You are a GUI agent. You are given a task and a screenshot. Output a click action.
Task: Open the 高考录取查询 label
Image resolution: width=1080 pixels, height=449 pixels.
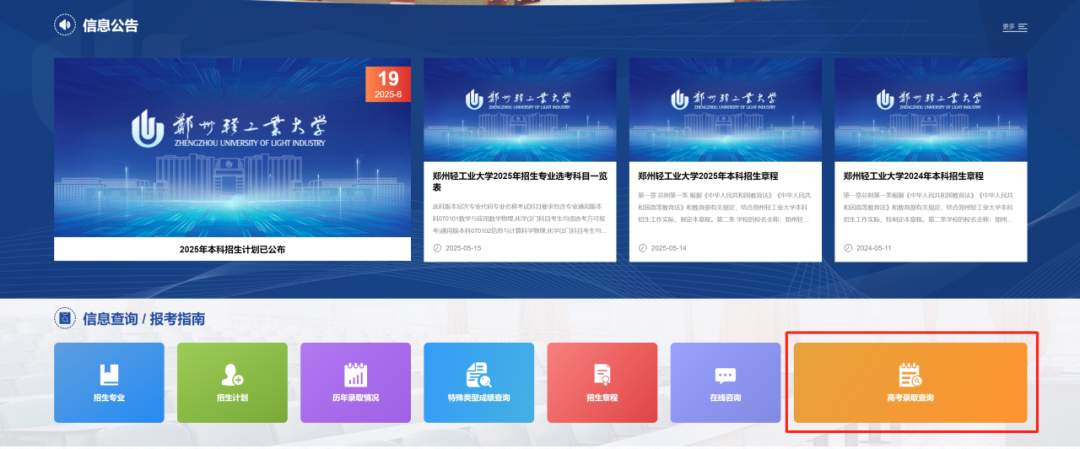(x=910, y=398)
